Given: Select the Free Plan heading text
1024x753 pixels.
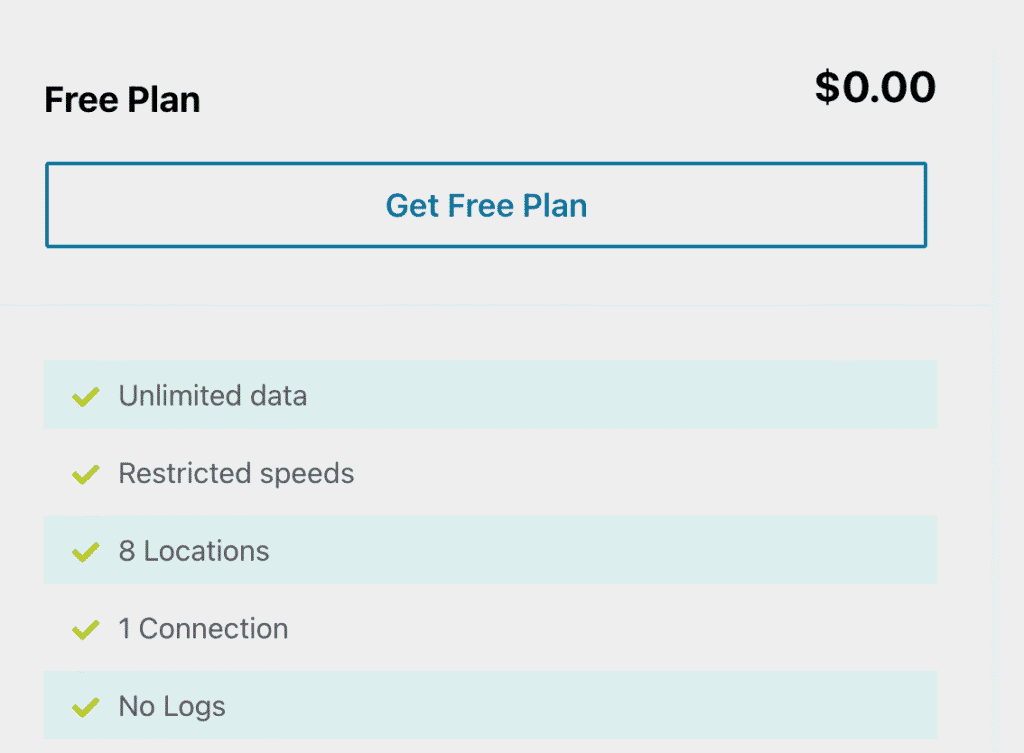Looking at the screenshot, I should pyautogui.click(x=122, y=100).
